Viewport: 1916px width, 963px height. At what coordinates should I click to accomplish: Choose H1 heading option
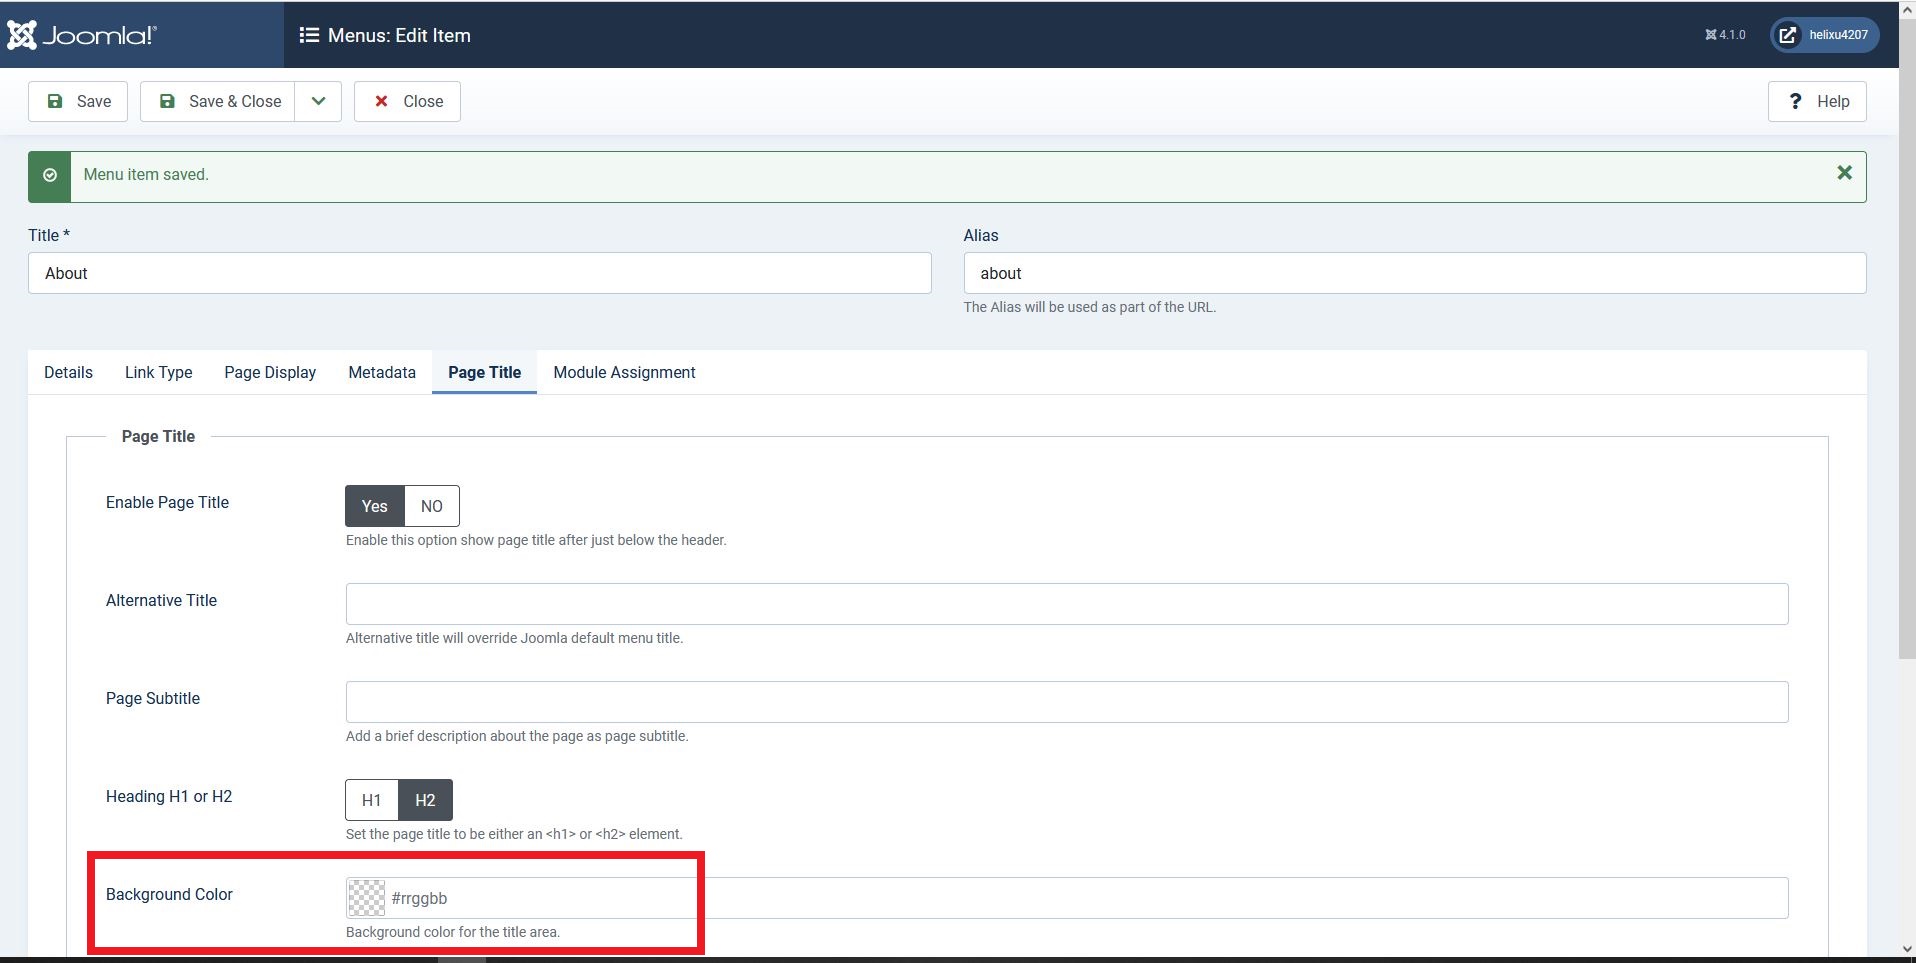point(371,800)
